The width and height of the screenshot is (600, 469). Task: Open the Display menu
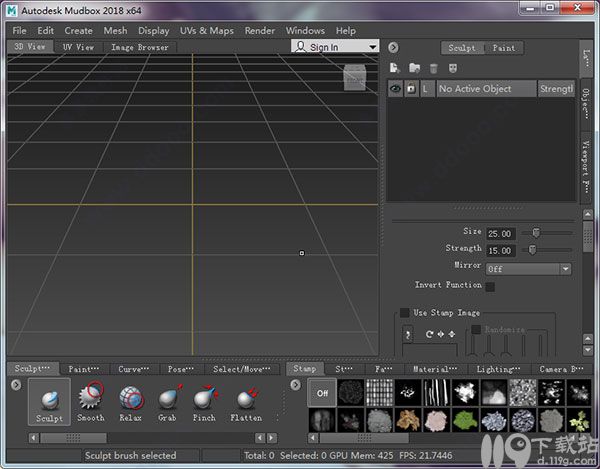tap(153, 31)
